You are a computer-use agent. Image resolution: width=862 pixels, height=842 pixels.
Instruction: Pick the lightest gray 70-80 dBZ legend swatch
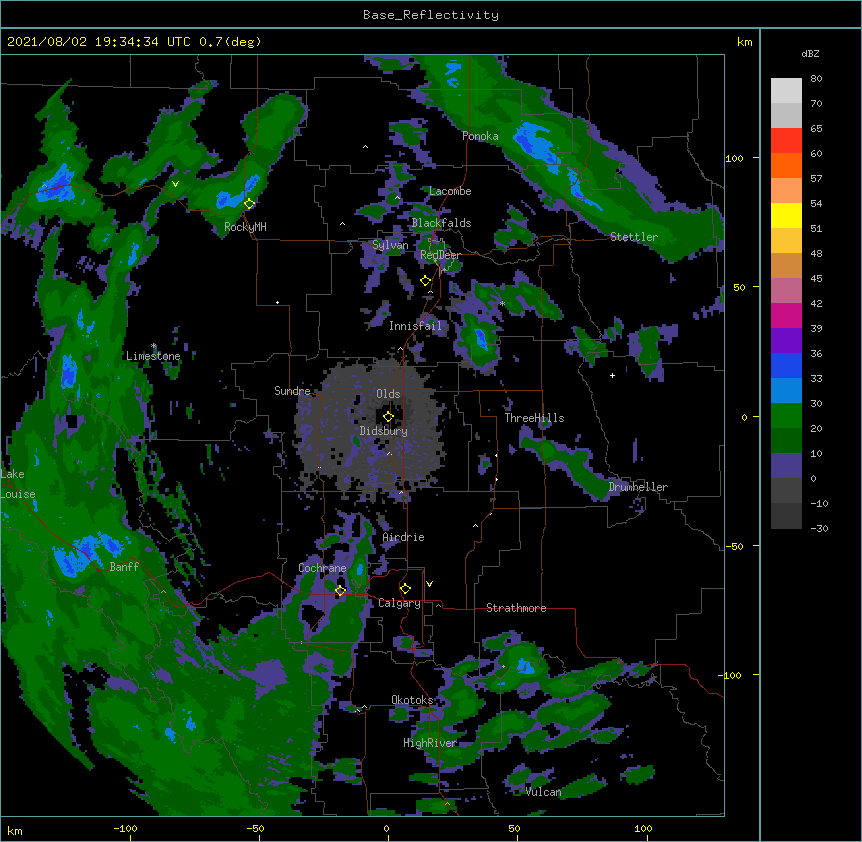[x=786, y=91]
